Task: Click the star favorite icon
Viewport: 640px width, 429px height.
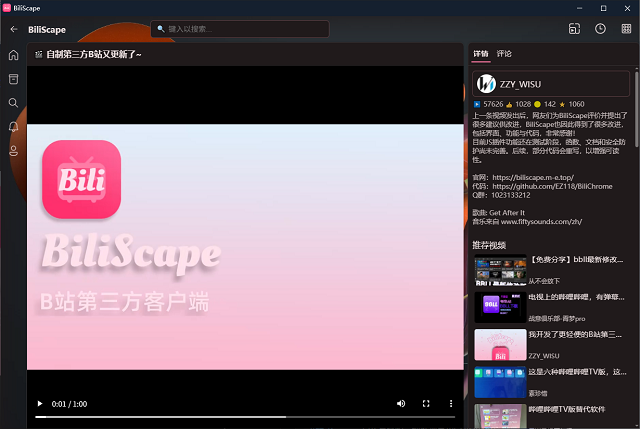Action: [x=562, y=104]
